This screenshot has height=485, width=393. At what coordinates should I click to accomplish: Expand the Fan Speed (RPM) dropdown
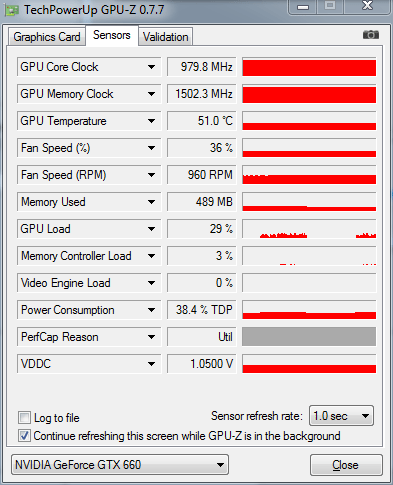(x=151, y=175)
